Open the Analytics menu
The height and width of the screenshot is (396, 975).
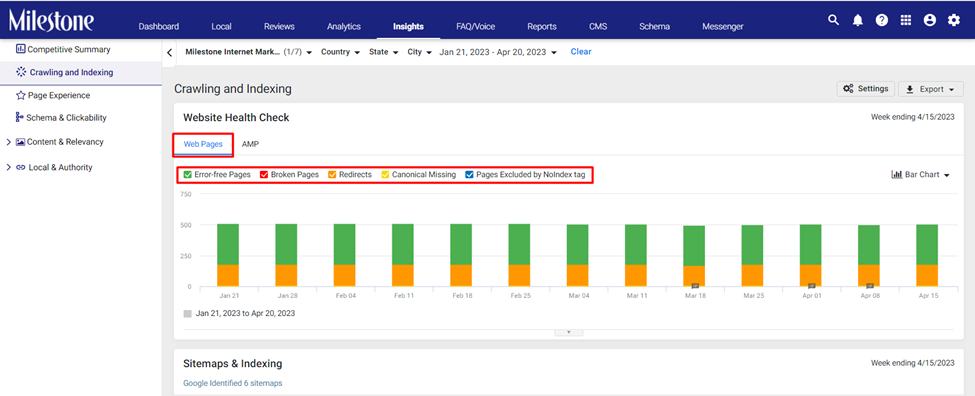[344, 26]
